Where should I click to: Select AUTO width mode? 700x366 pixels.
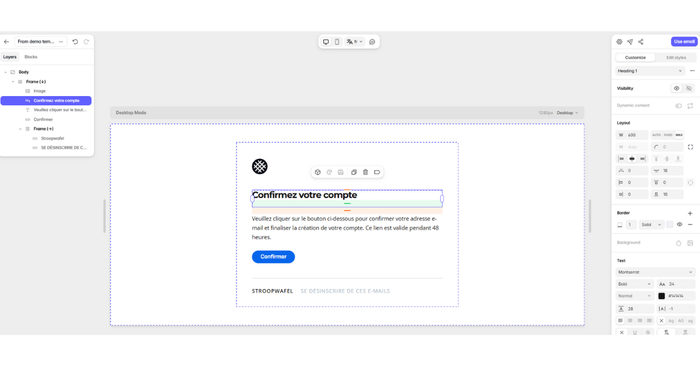(656, 135)
